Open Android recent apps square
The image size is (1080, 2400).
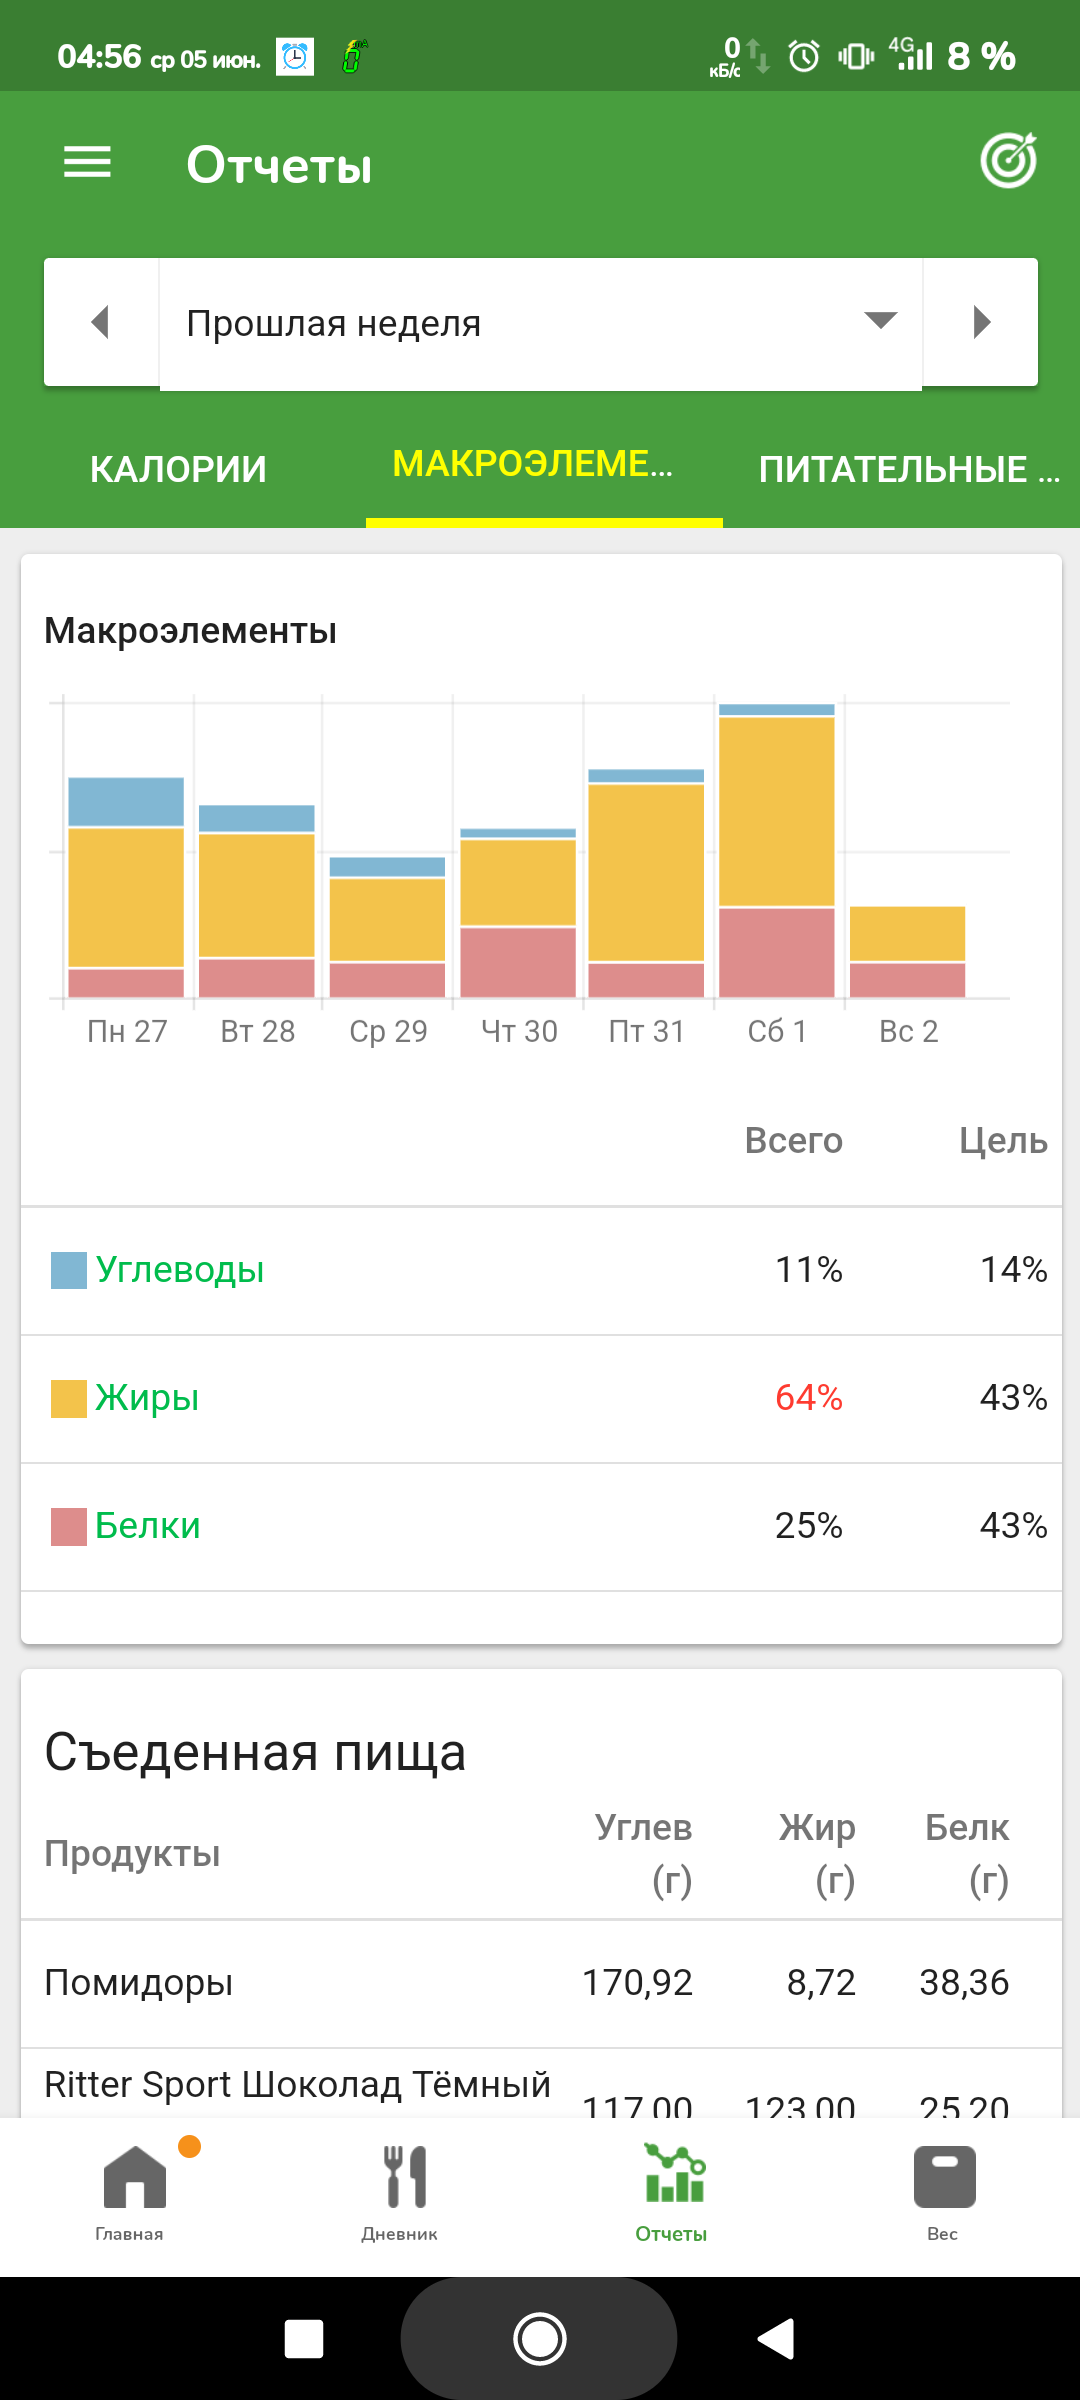[304, 2339]
